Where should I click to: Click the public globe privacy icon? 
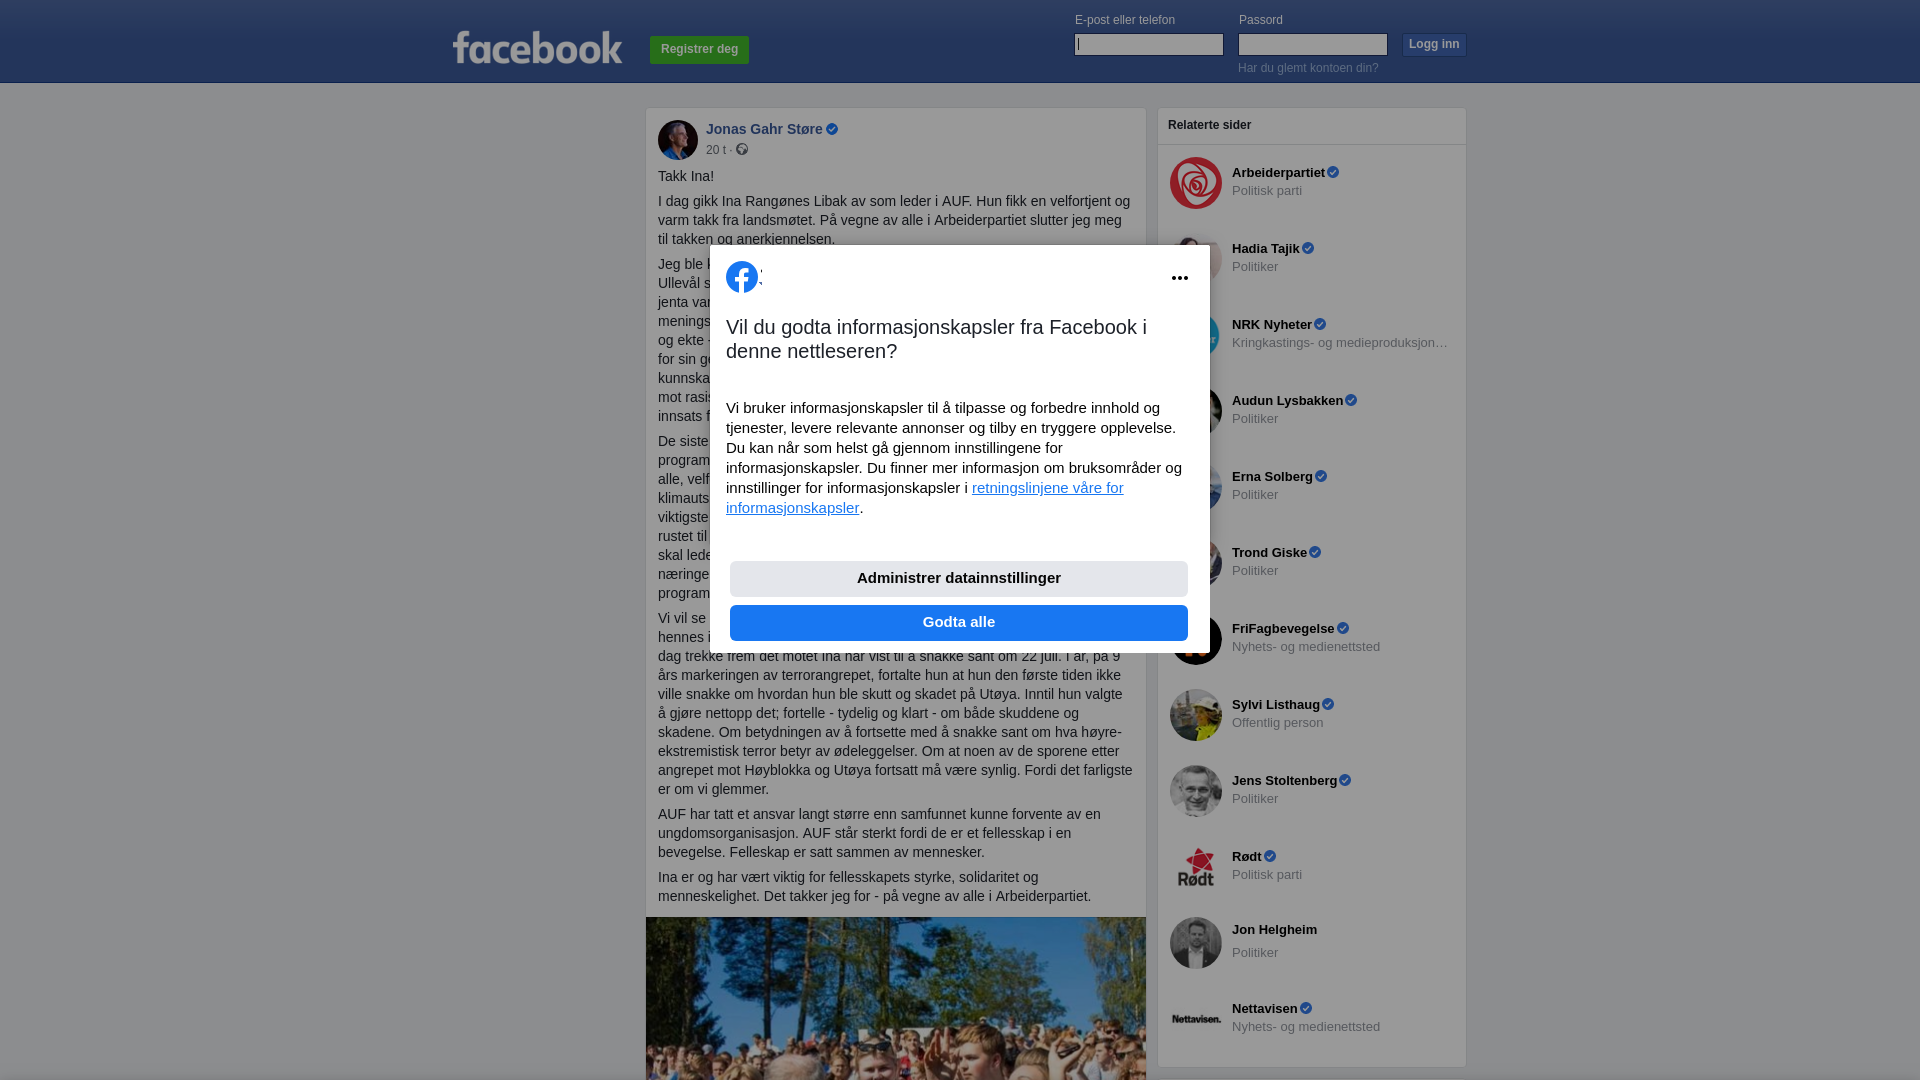tap(742, 149)
